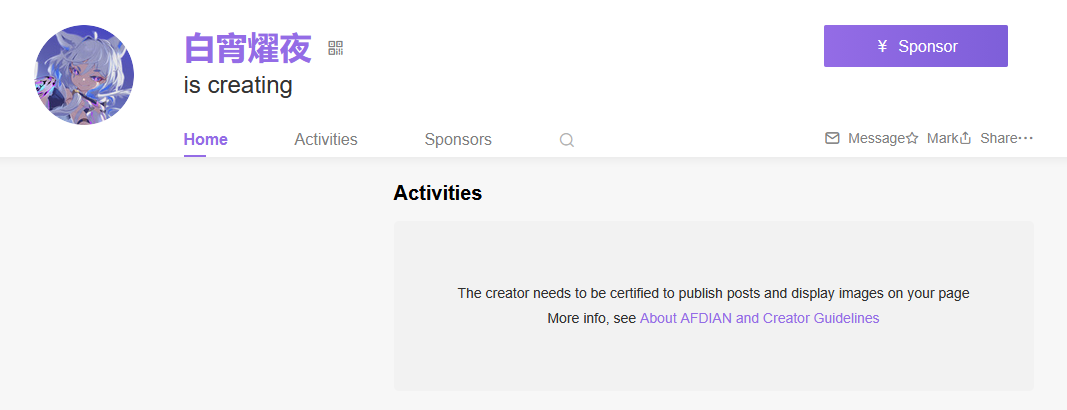Click the Mark text label
1067x410 pixels.
(942, 139)
